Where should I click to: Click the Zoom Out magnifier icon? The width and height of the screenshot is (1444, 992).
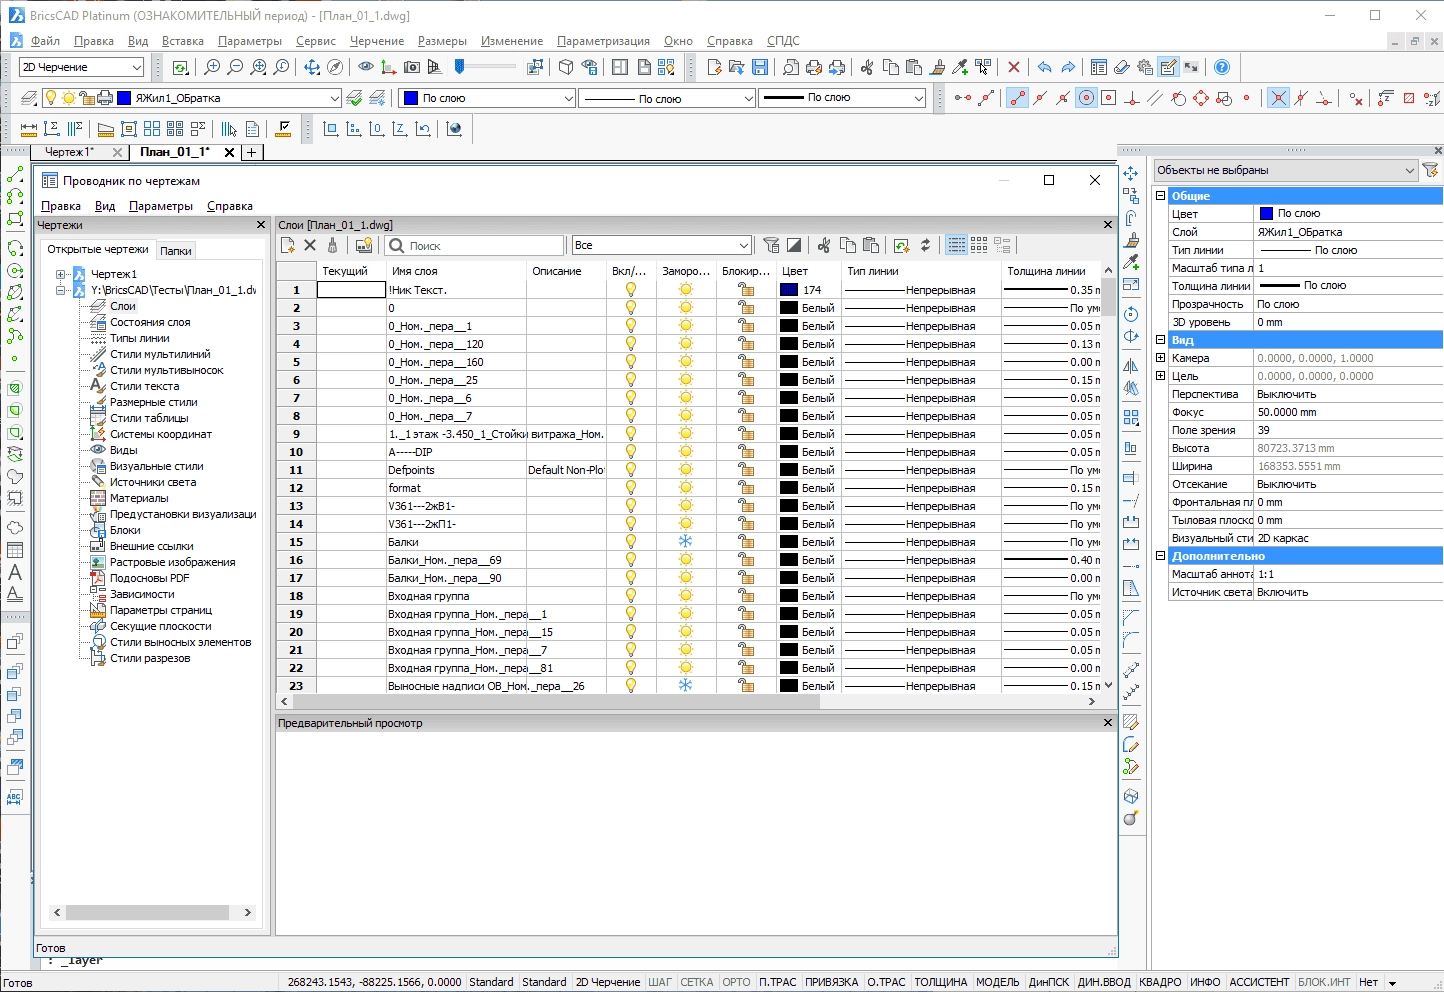pos(235,67)
